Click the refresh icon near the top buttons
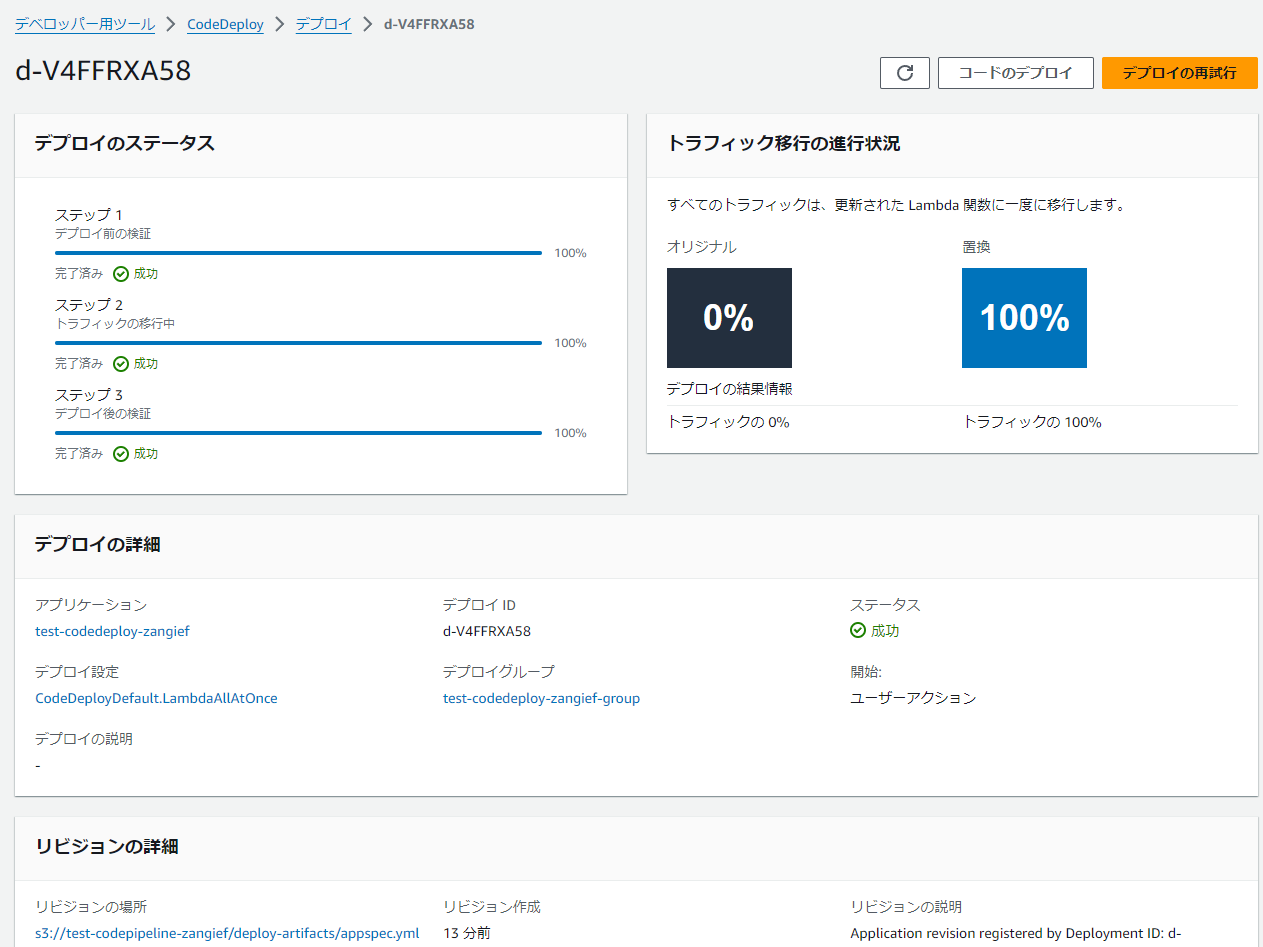This screenshot has width=1263, height=947. [904, 72]
